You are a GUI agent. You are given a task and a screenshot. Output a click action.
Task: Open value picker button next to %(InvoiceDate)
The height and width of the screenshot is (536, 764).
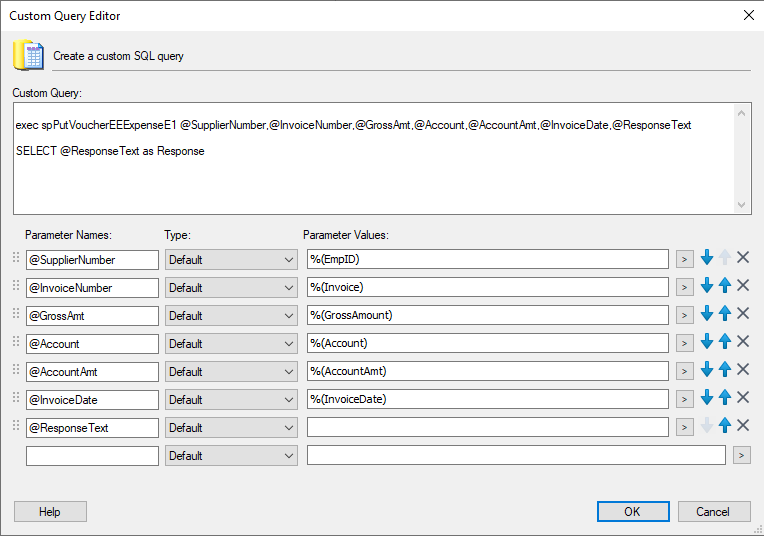point(684,399)
